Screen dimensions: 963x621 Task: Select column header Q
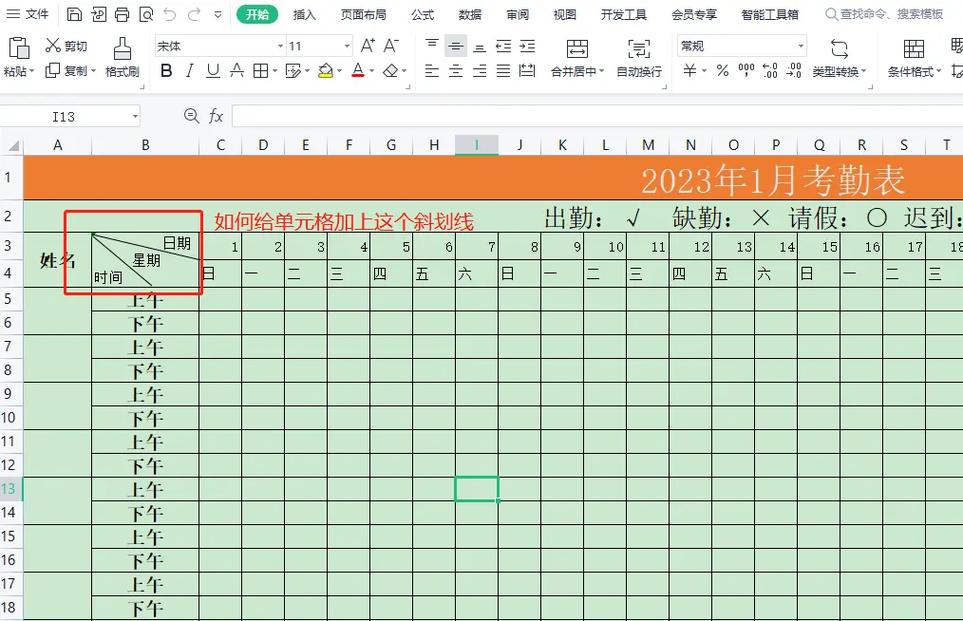coord(819,146)
